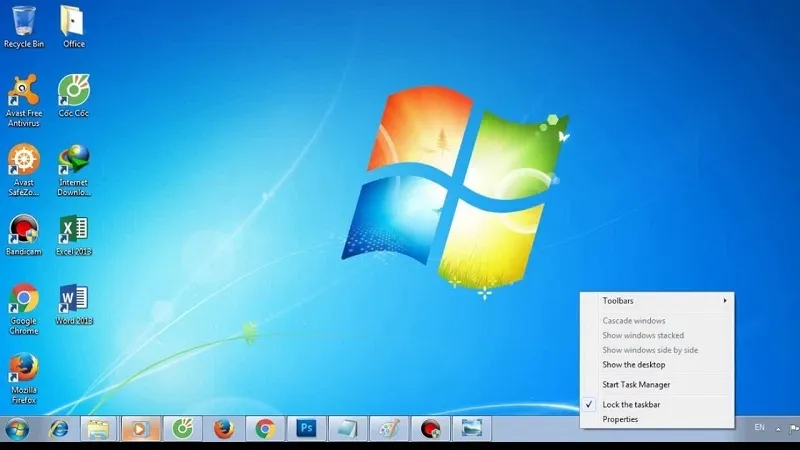Select the Internet Download Manager shortcut
This screenshot has height=450, width=800.
[73, 170]
